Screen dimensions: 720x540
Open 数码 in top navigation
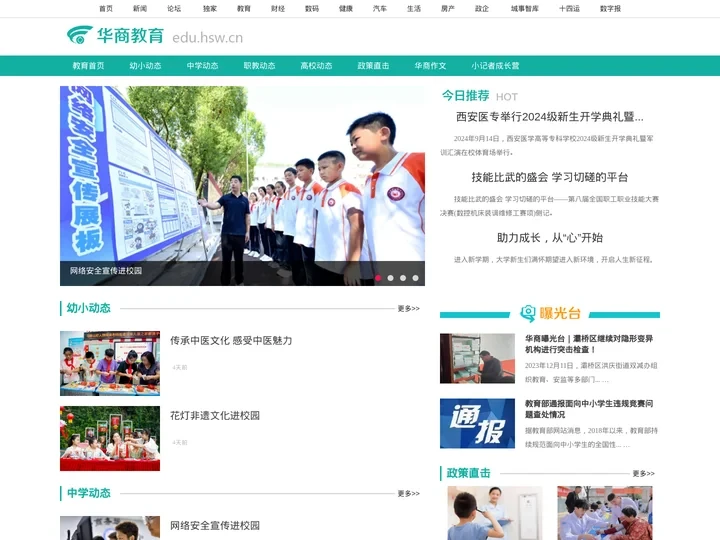click(x=312, y=9)
